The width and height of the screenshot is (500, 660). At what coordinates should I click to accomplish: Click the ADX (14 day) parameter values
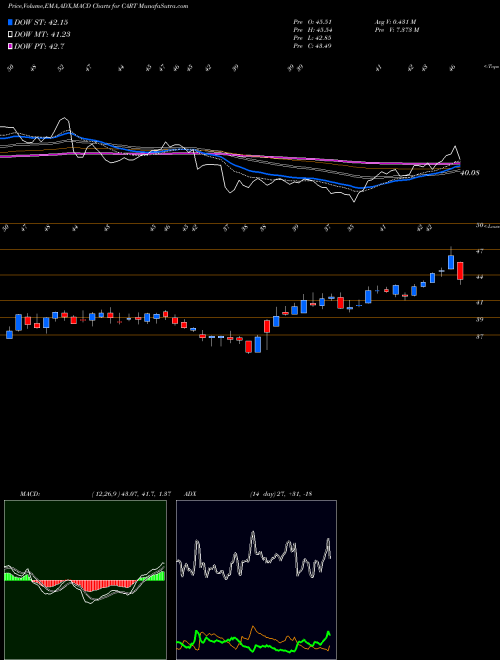(281, 494)
